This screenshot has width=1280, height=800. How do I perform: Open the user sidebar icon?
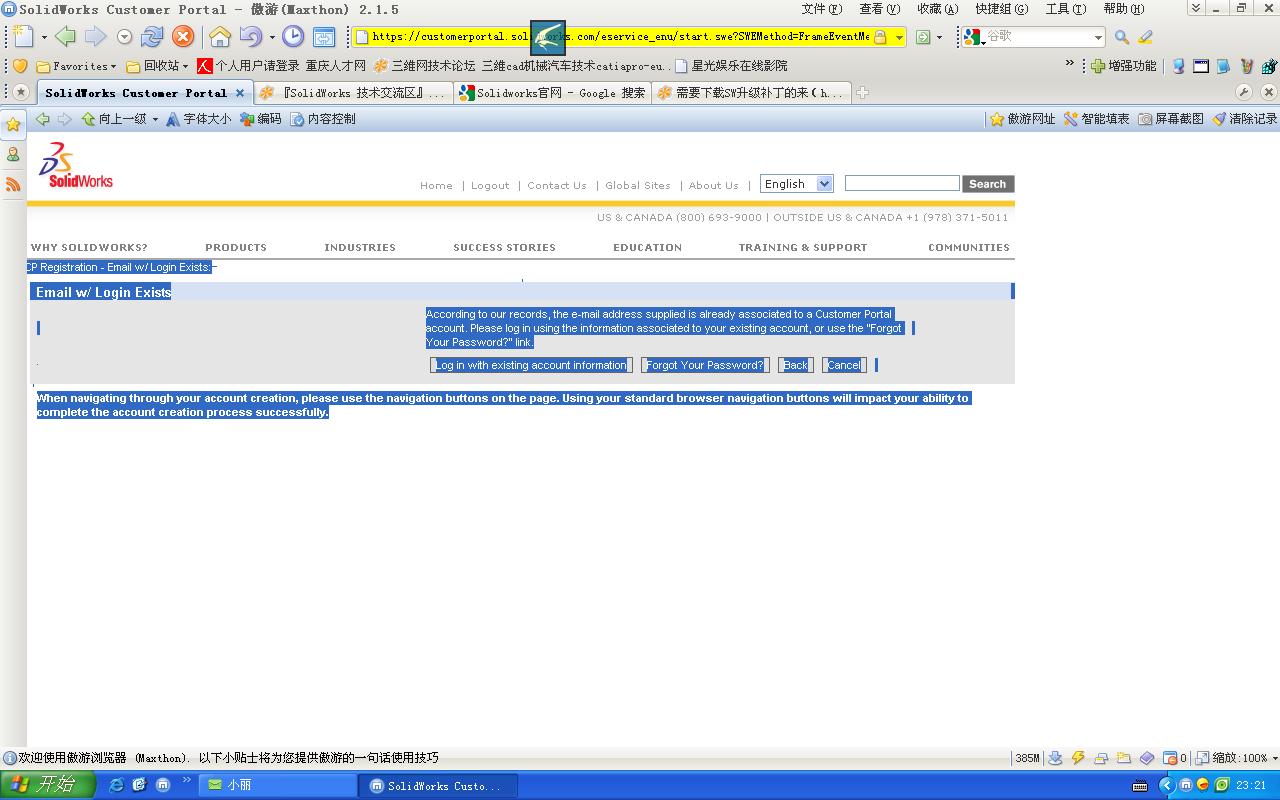click(13, 155)
